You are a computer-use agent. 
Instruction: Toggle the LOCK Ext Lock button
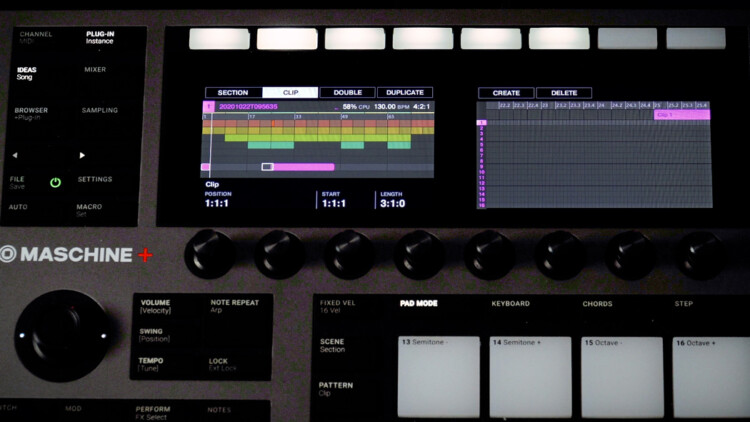click(x=222, y=365)
